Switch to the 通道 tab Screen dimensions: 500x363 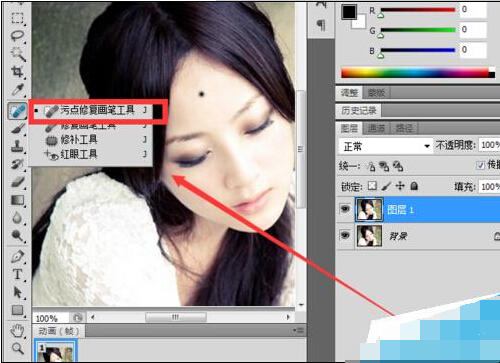[376, 128]
